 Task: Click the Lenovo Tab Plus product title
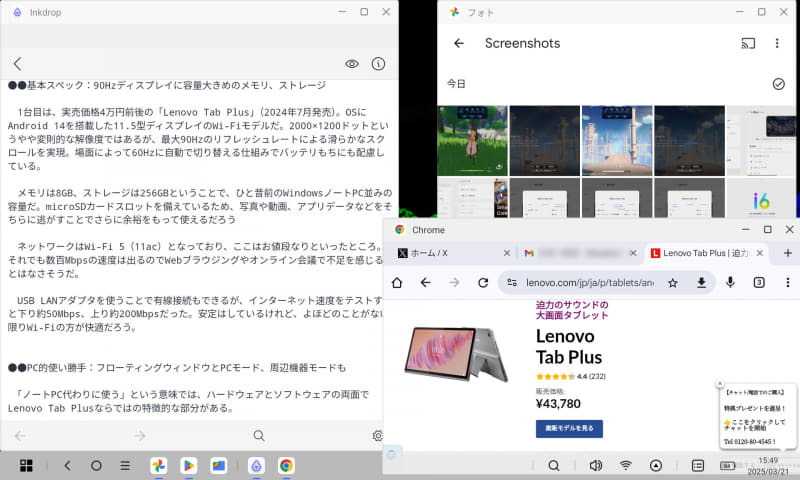[569, 347]
